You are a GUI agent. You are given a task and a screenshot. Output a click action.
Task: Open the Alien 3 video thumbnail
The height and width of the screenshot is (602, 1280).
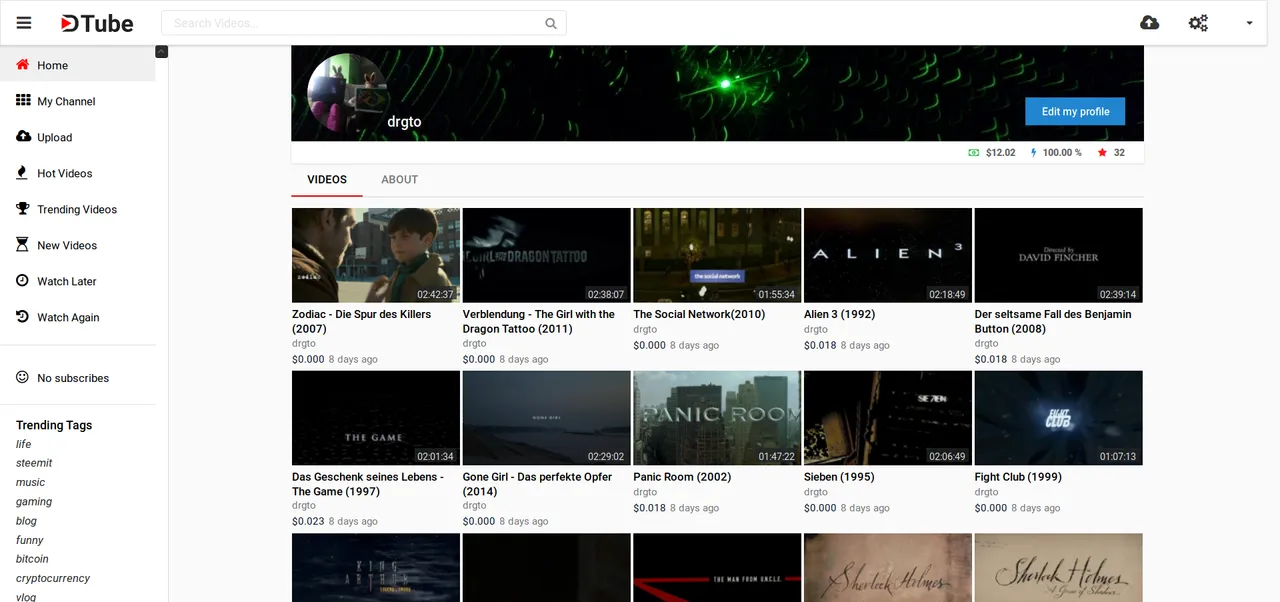pyautogui.click(x=888, y=255)
